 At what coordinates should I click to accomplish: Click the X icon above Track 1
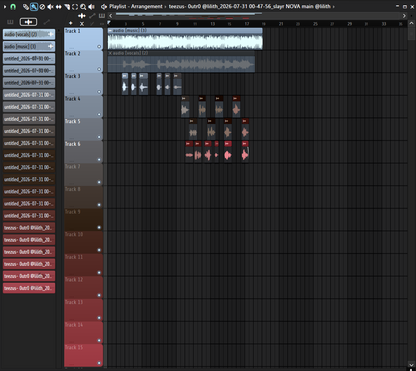pyautogui.click(x=82, y=24)
